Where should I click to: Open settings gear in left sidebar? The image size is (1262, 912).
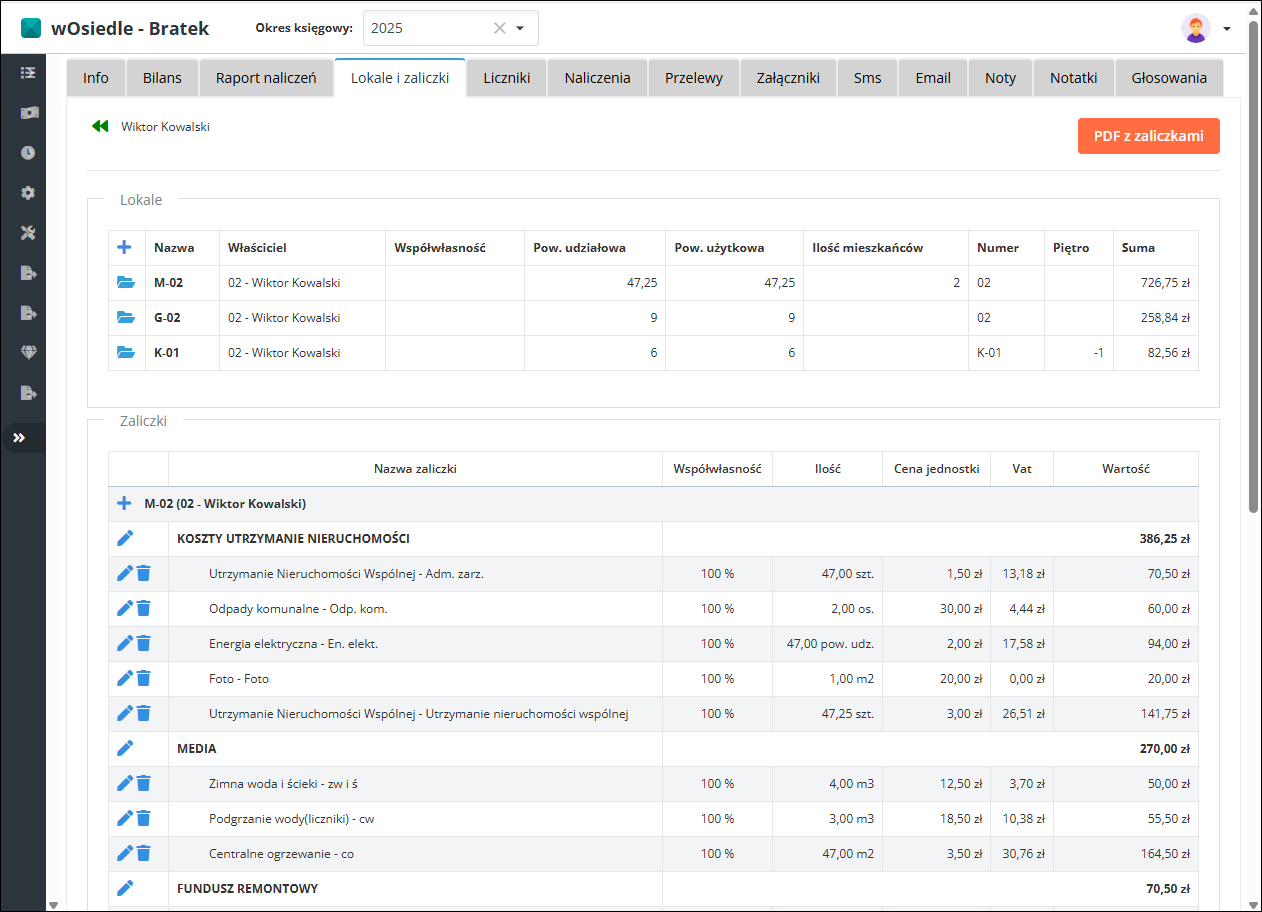point(28,193)
